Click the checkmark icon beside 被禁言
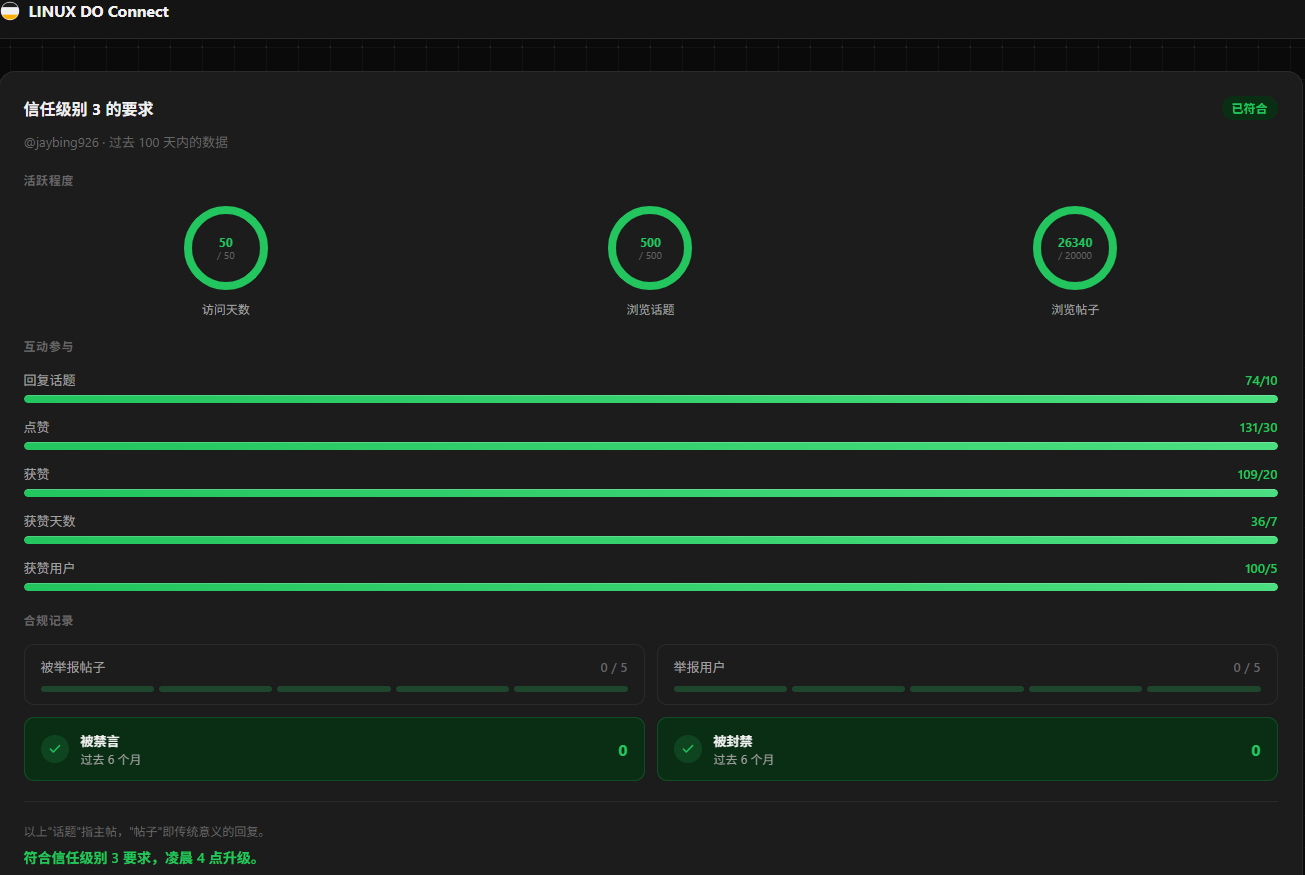 click(x=55, y=749)
